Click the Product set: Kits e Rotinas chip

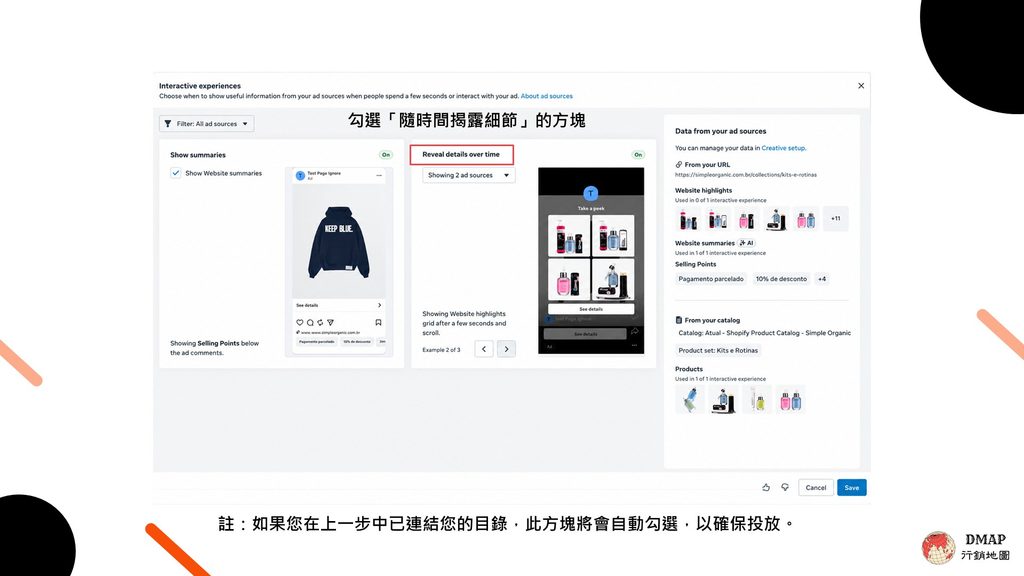click(x=718, y=350)
